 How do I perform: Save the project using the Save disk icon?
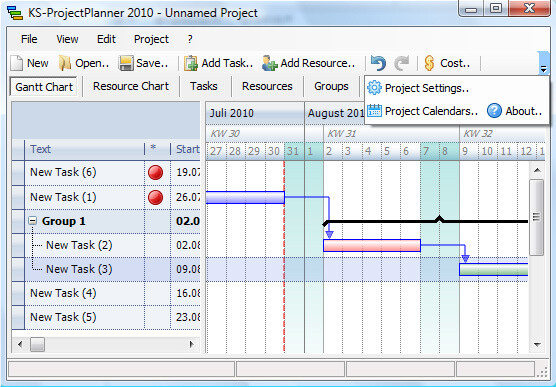(126, 63)
